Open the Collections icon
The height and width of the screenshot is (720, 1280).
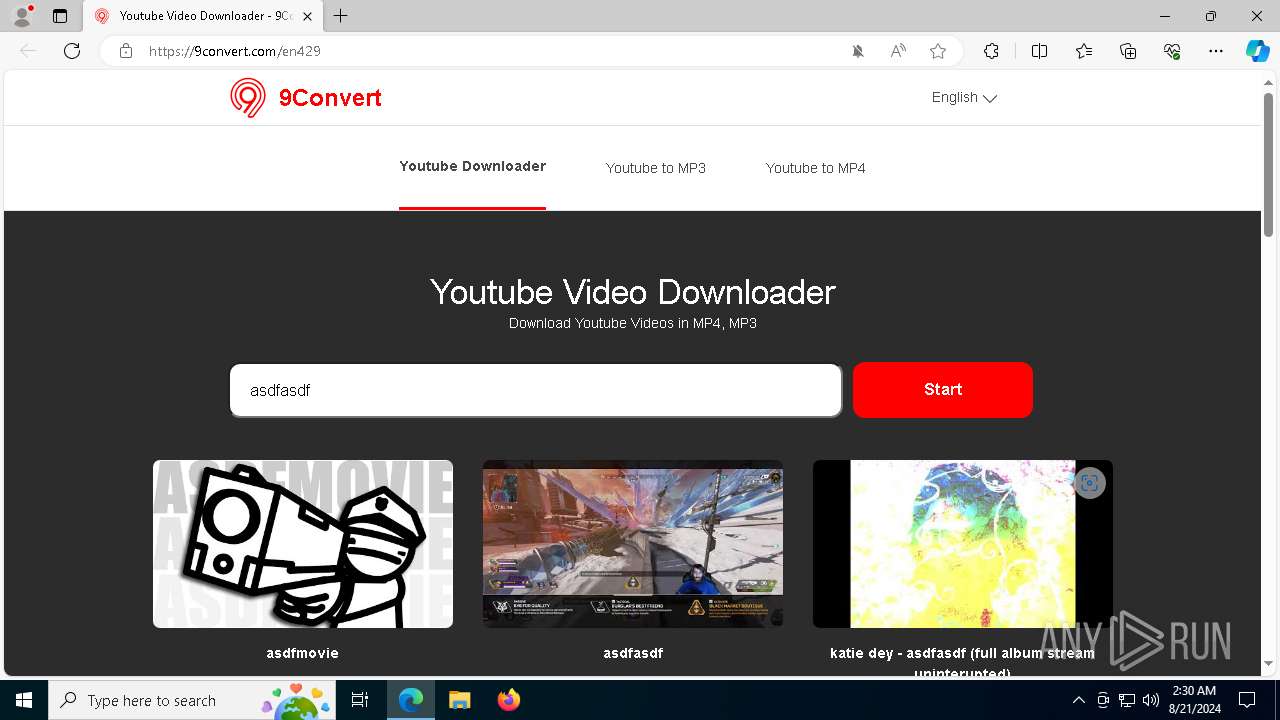1128,51
